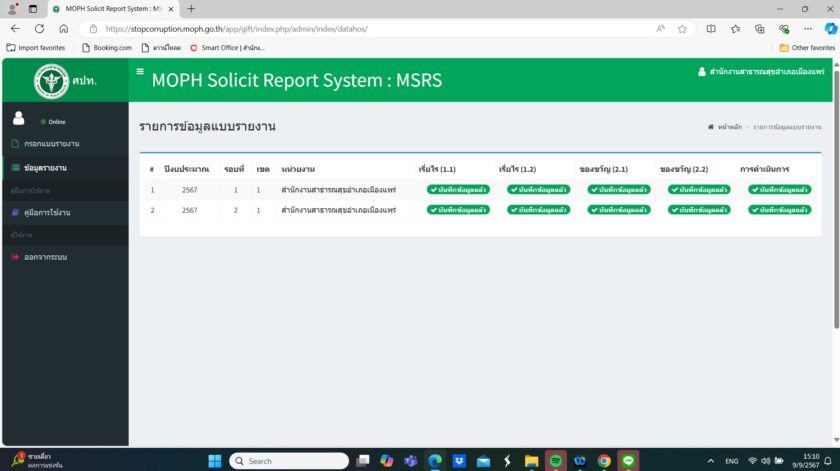Viewport: 840px width, 471px height.
Task: Open the Windows Start button
Action: [x=215, y=461]
